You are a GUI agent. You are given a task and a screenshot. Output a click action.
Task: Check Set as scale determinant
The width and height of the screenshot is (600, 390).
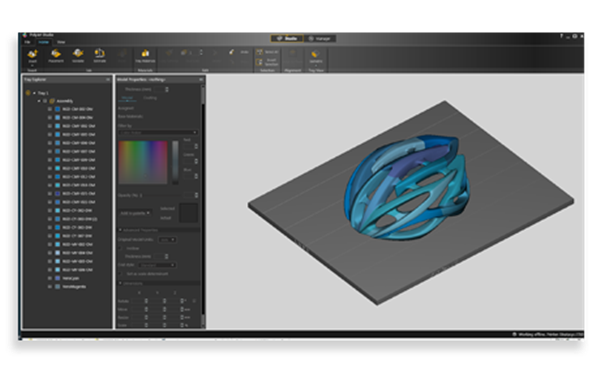pos(120,274)
